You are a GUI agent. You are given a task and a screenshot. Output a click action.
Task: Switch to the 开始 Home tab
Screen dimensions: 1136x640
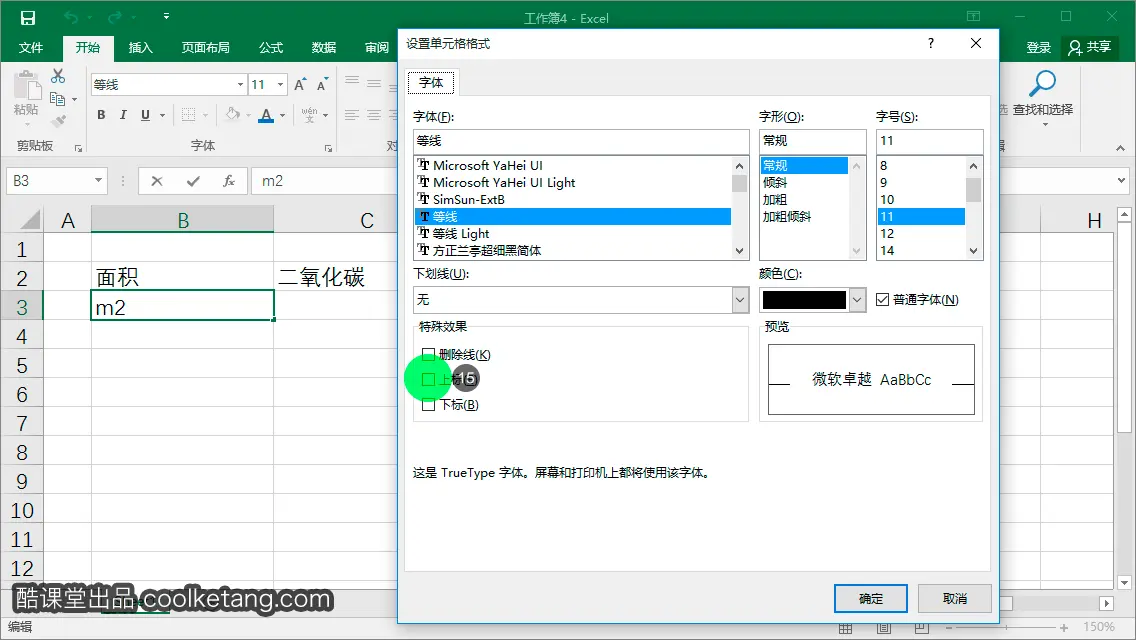click(x=88, y=48)
